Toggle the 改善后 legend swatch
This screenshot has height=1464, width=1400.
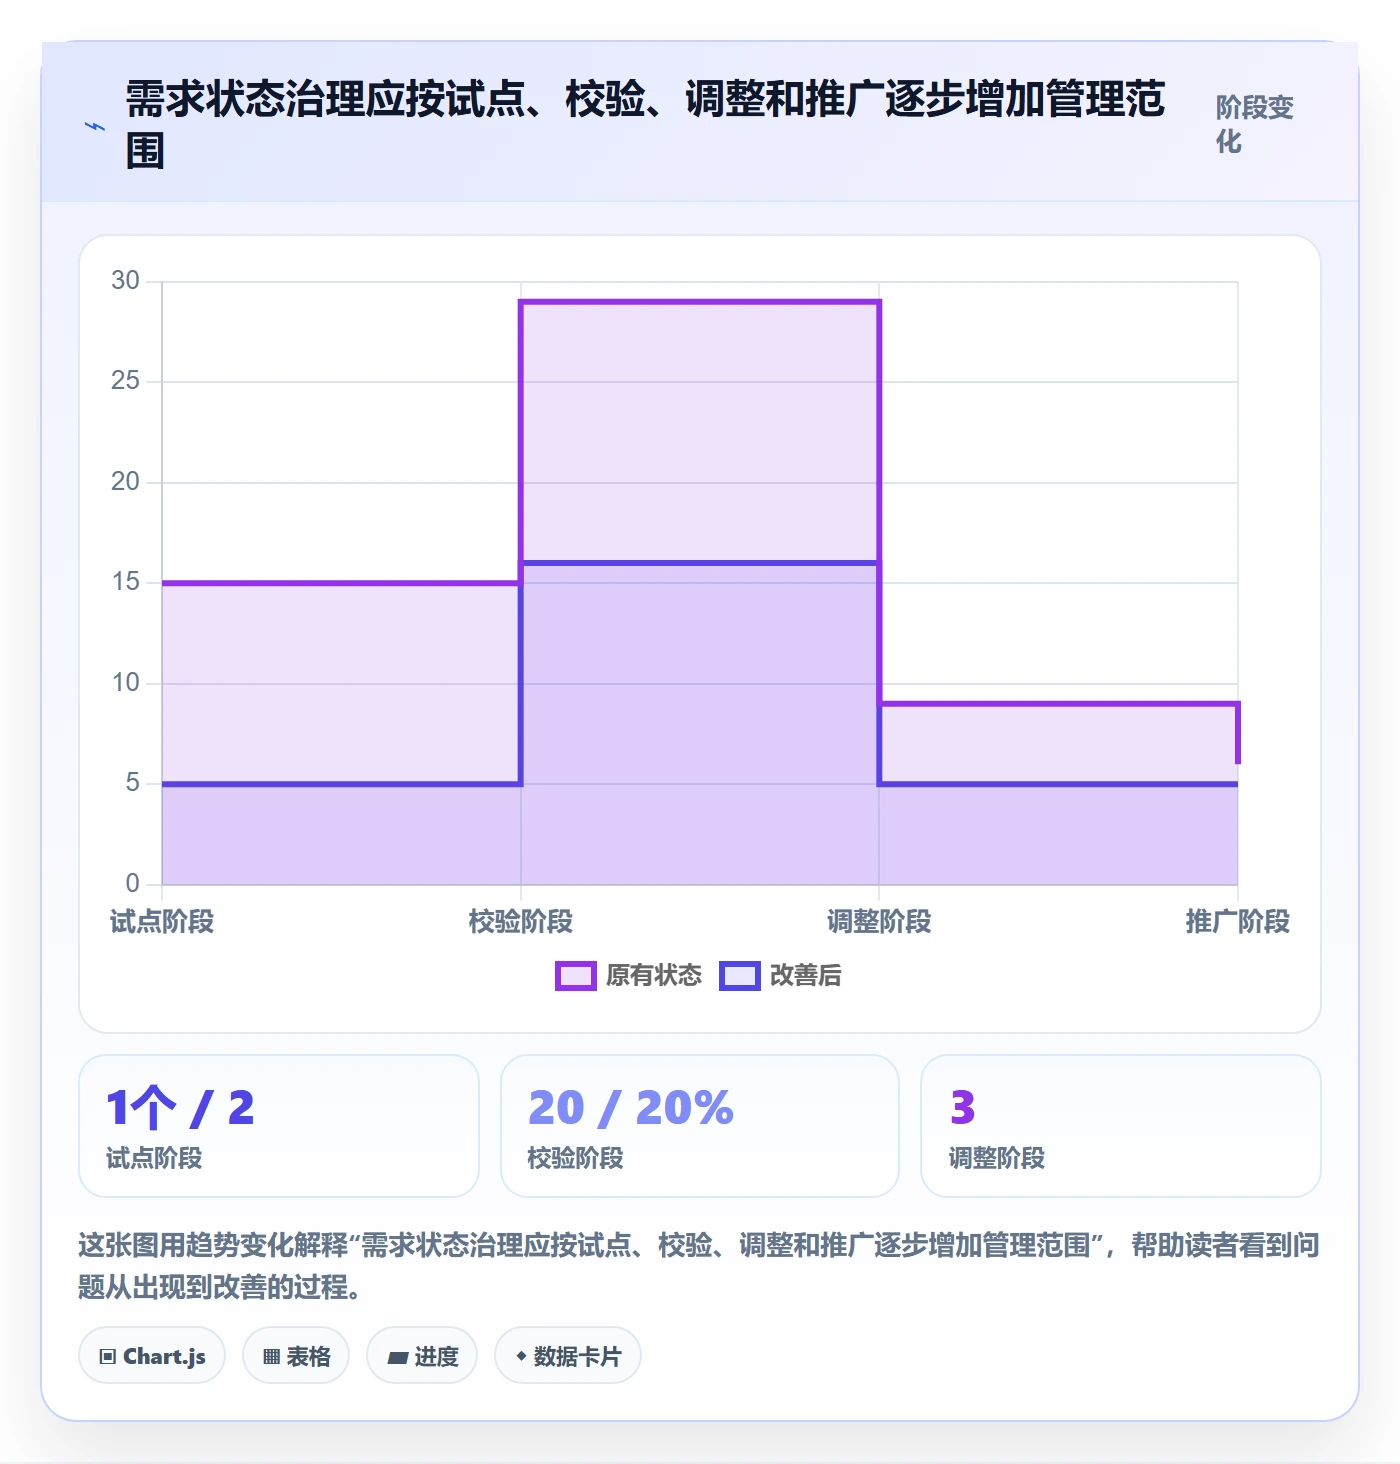point(740,976)
